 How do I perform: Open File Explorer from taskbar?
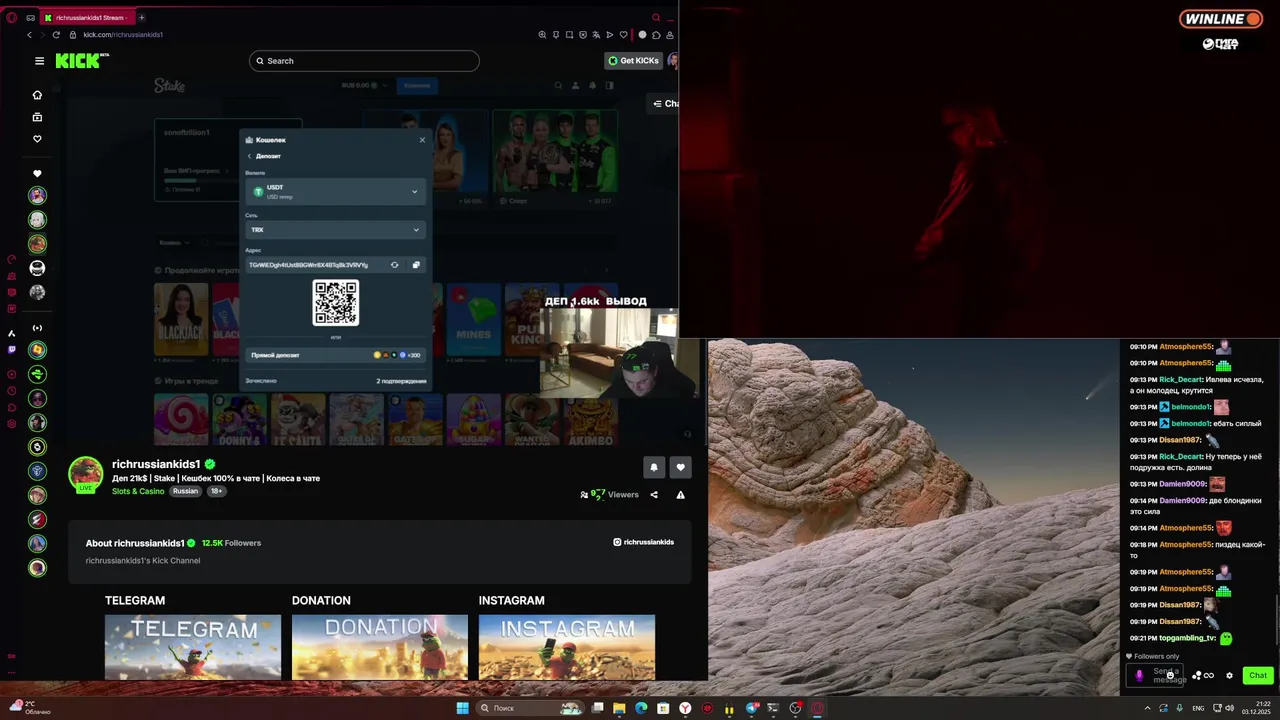(x=619, y=708)
